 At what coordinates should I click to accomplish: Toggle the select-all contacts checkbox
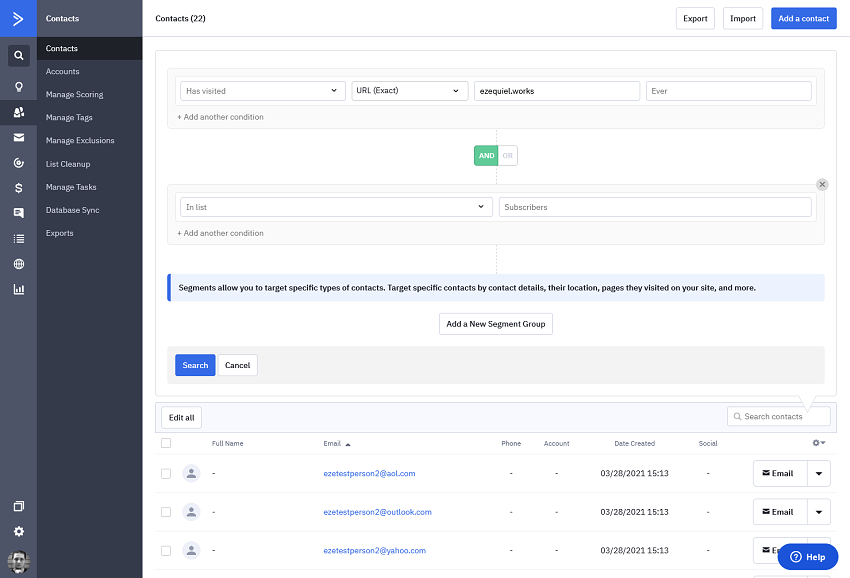pos(166,443)
